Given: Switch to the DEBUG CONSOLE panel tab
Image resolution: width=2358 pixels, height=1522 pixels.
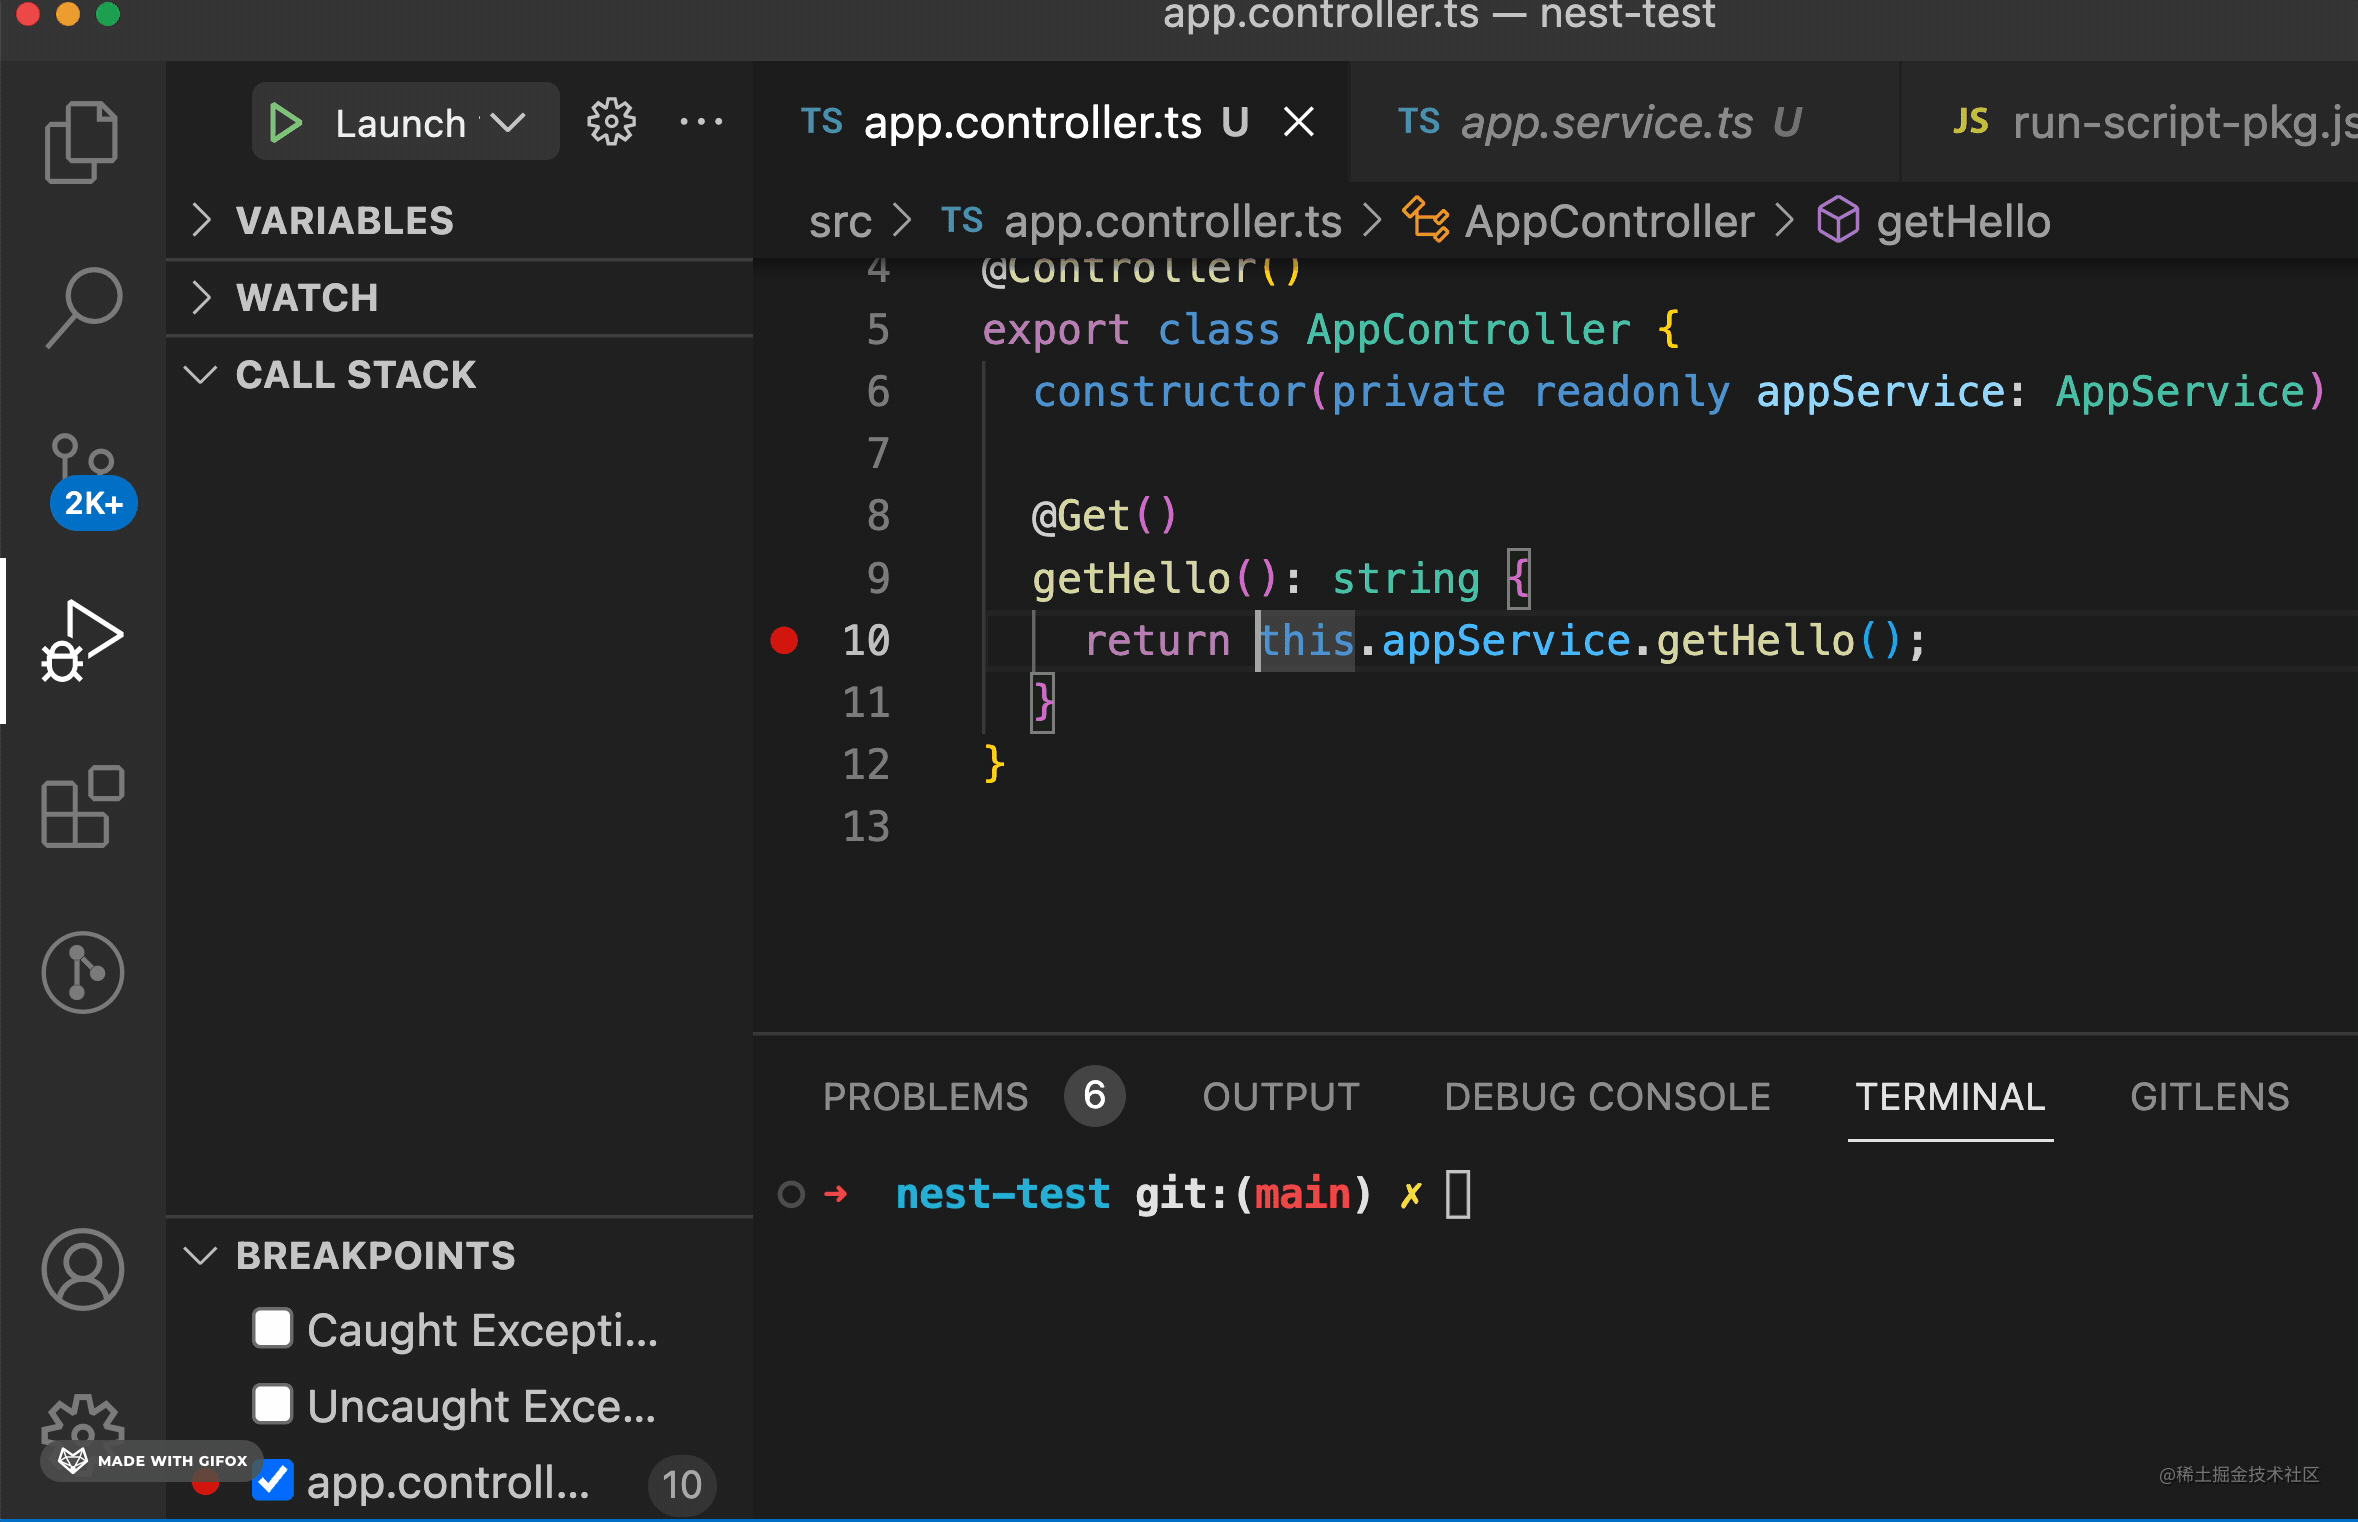Looking at the screenshot, I should coord(1606,1097).
